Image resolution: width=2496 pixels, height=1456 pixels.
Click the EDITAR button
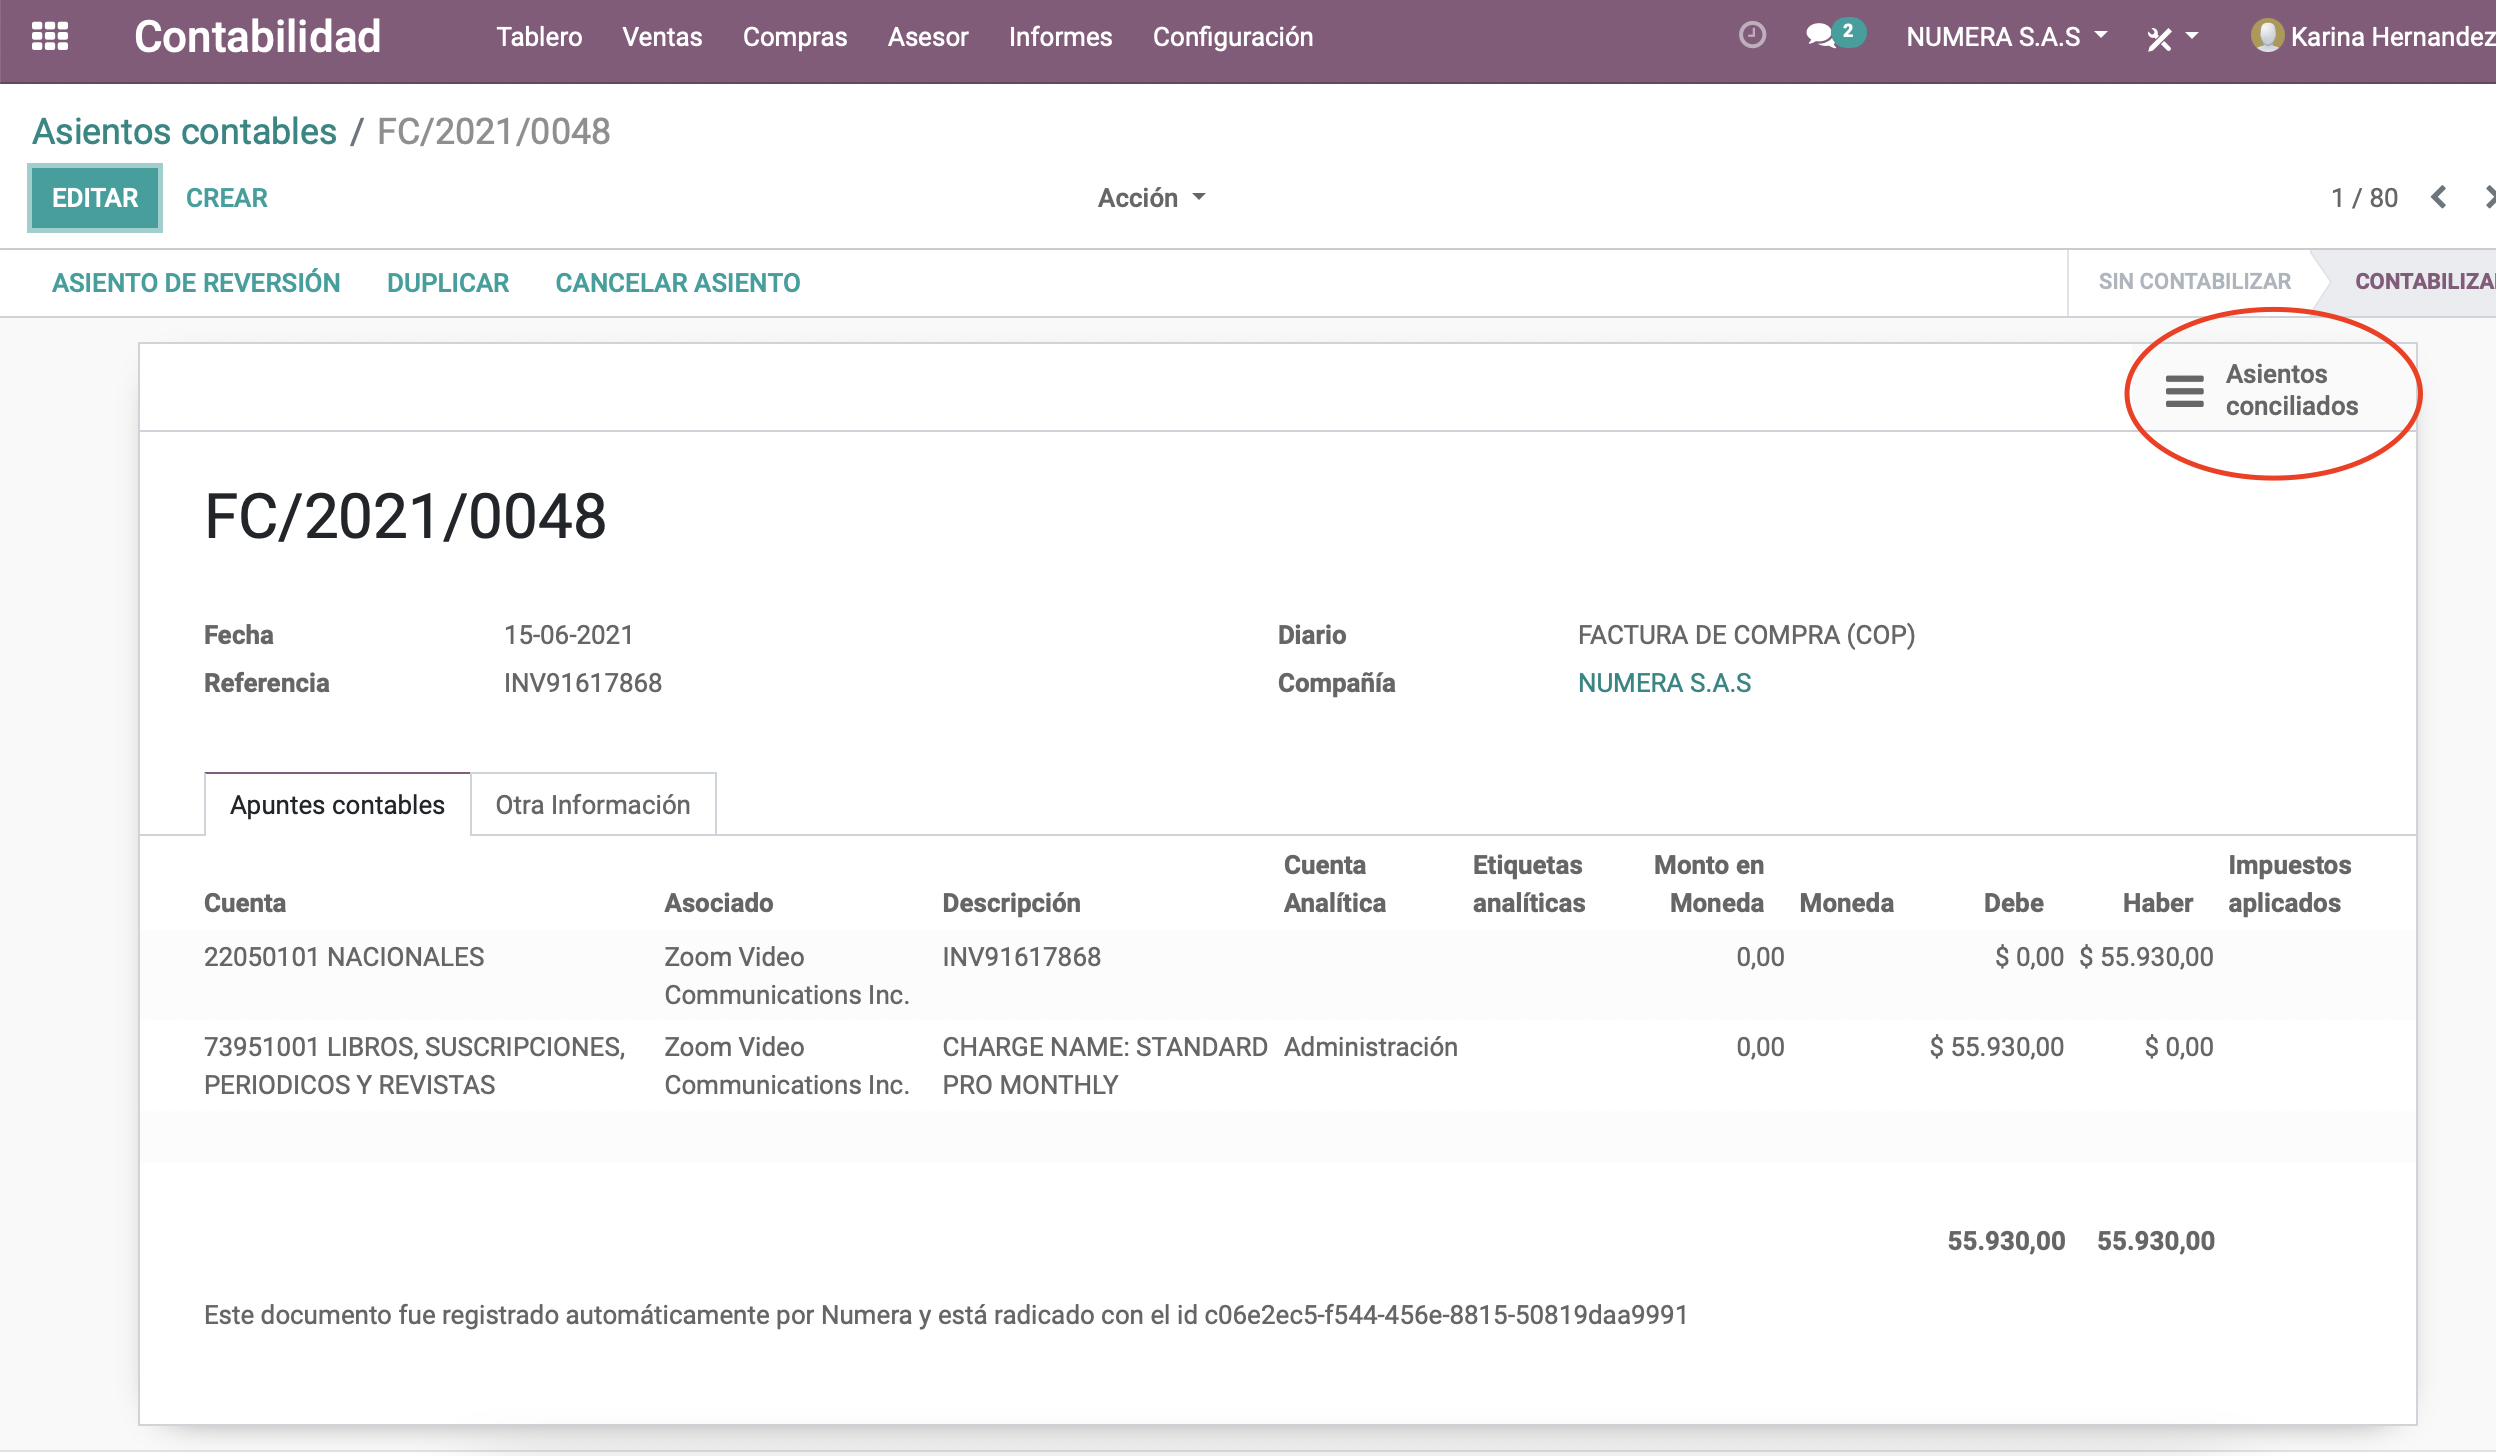[95, 198]
